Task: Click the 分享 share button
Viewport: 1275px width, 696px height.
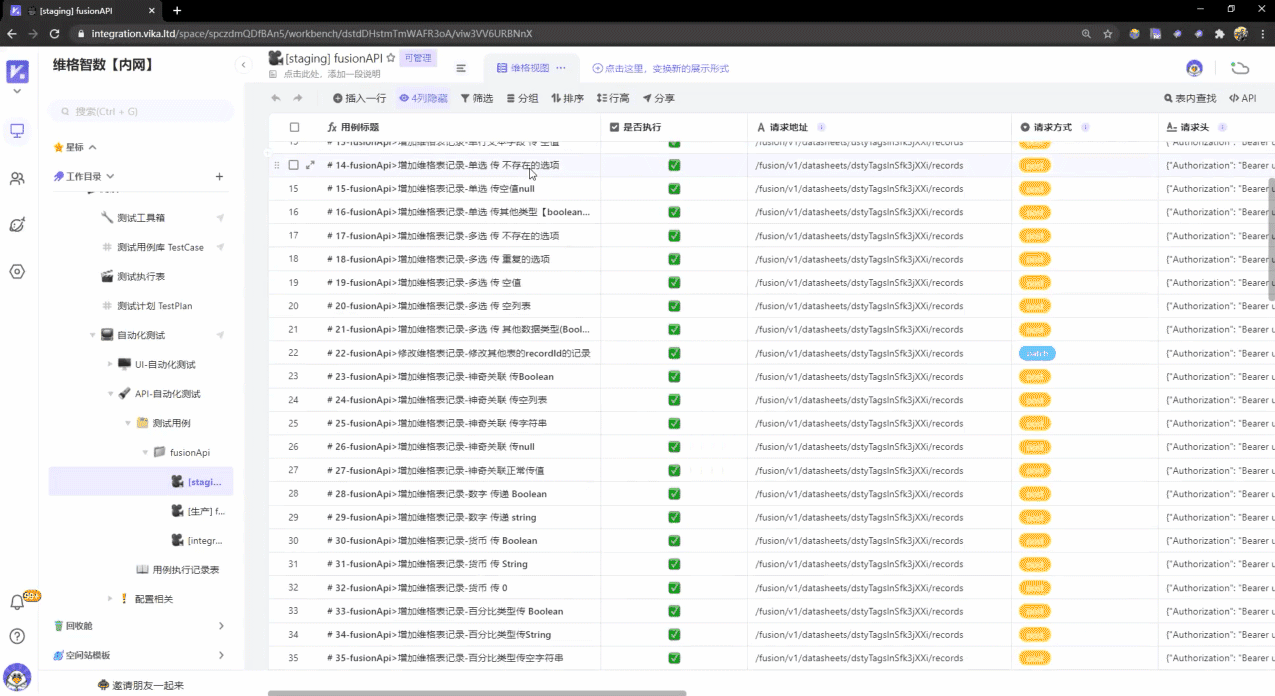Action: point(658,98)
